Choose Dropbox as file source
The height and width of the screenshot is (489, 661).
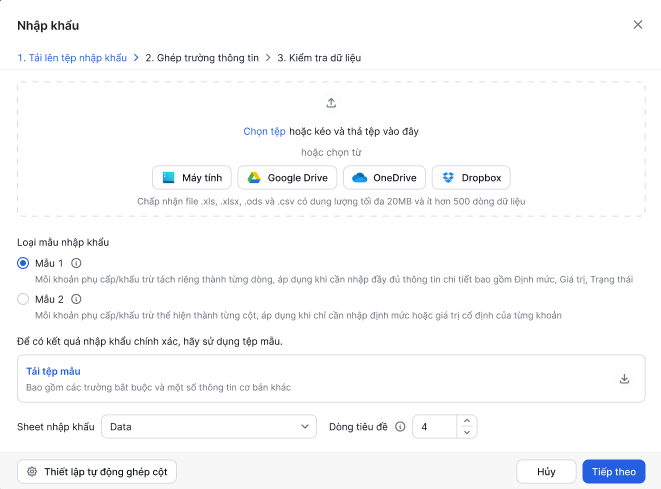click(x=471, y=178)
